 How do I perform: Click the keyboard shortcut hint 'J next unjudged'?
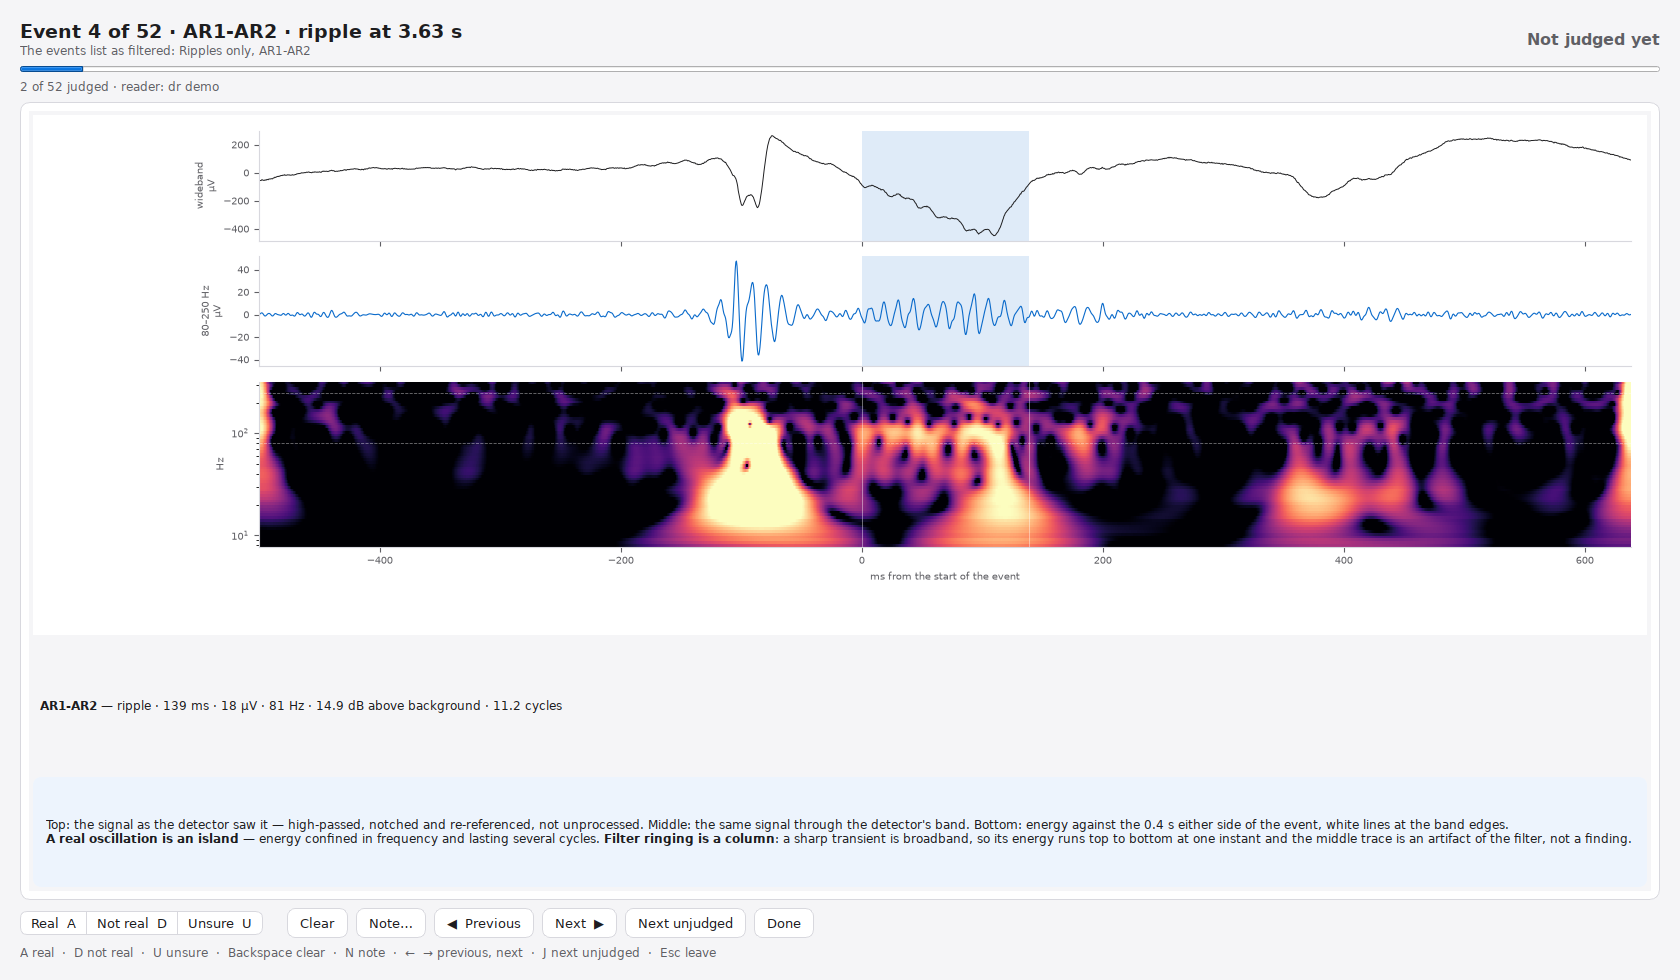591,953
